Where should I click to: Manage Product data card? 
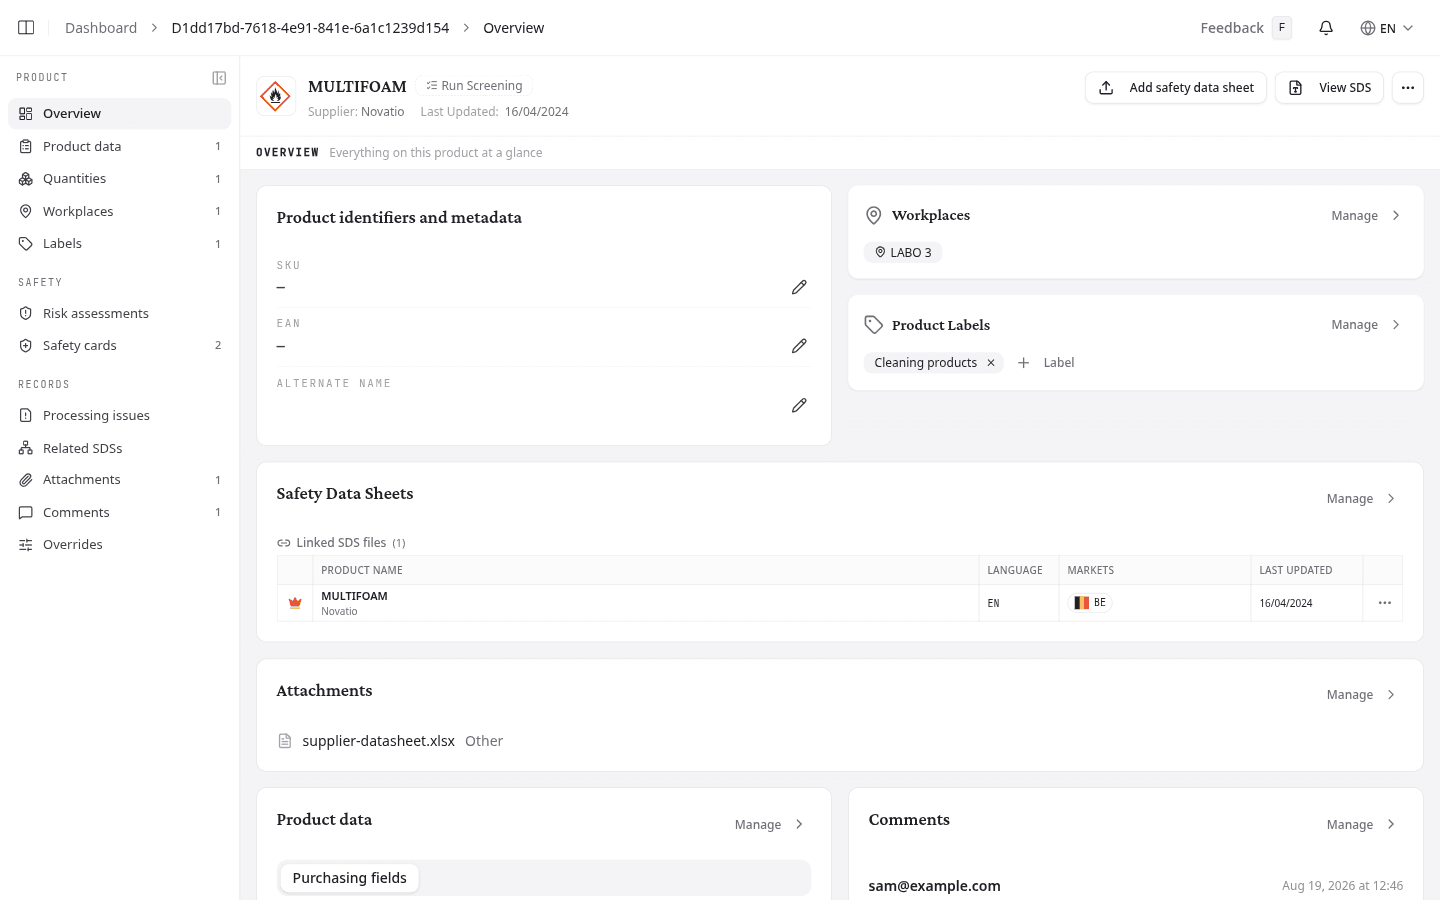pyautogui.click(x=769, y=825)
